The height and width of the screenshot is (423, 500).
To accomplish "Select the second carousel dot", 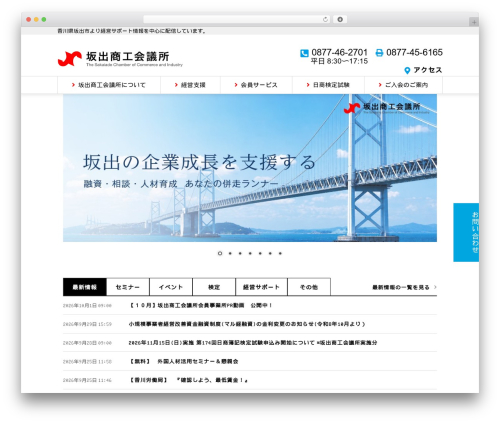I will click(230, 253).
